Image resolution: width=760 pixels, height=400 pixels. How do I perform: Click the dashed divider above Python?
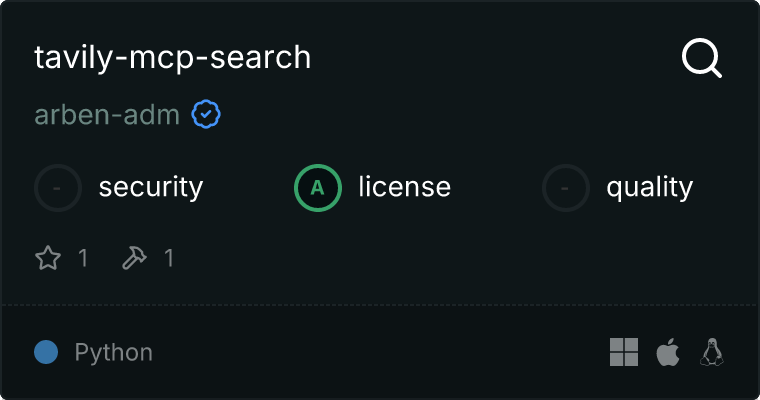coord(380,304)
